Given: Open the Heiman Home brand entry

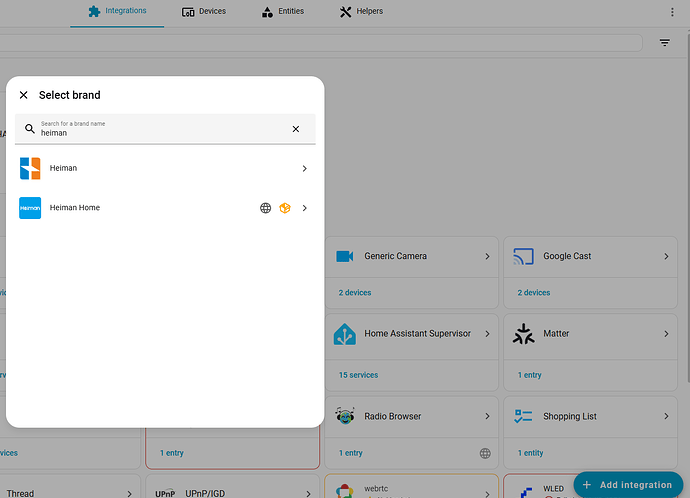Looking at the screenshot, I should click(165, 208).
